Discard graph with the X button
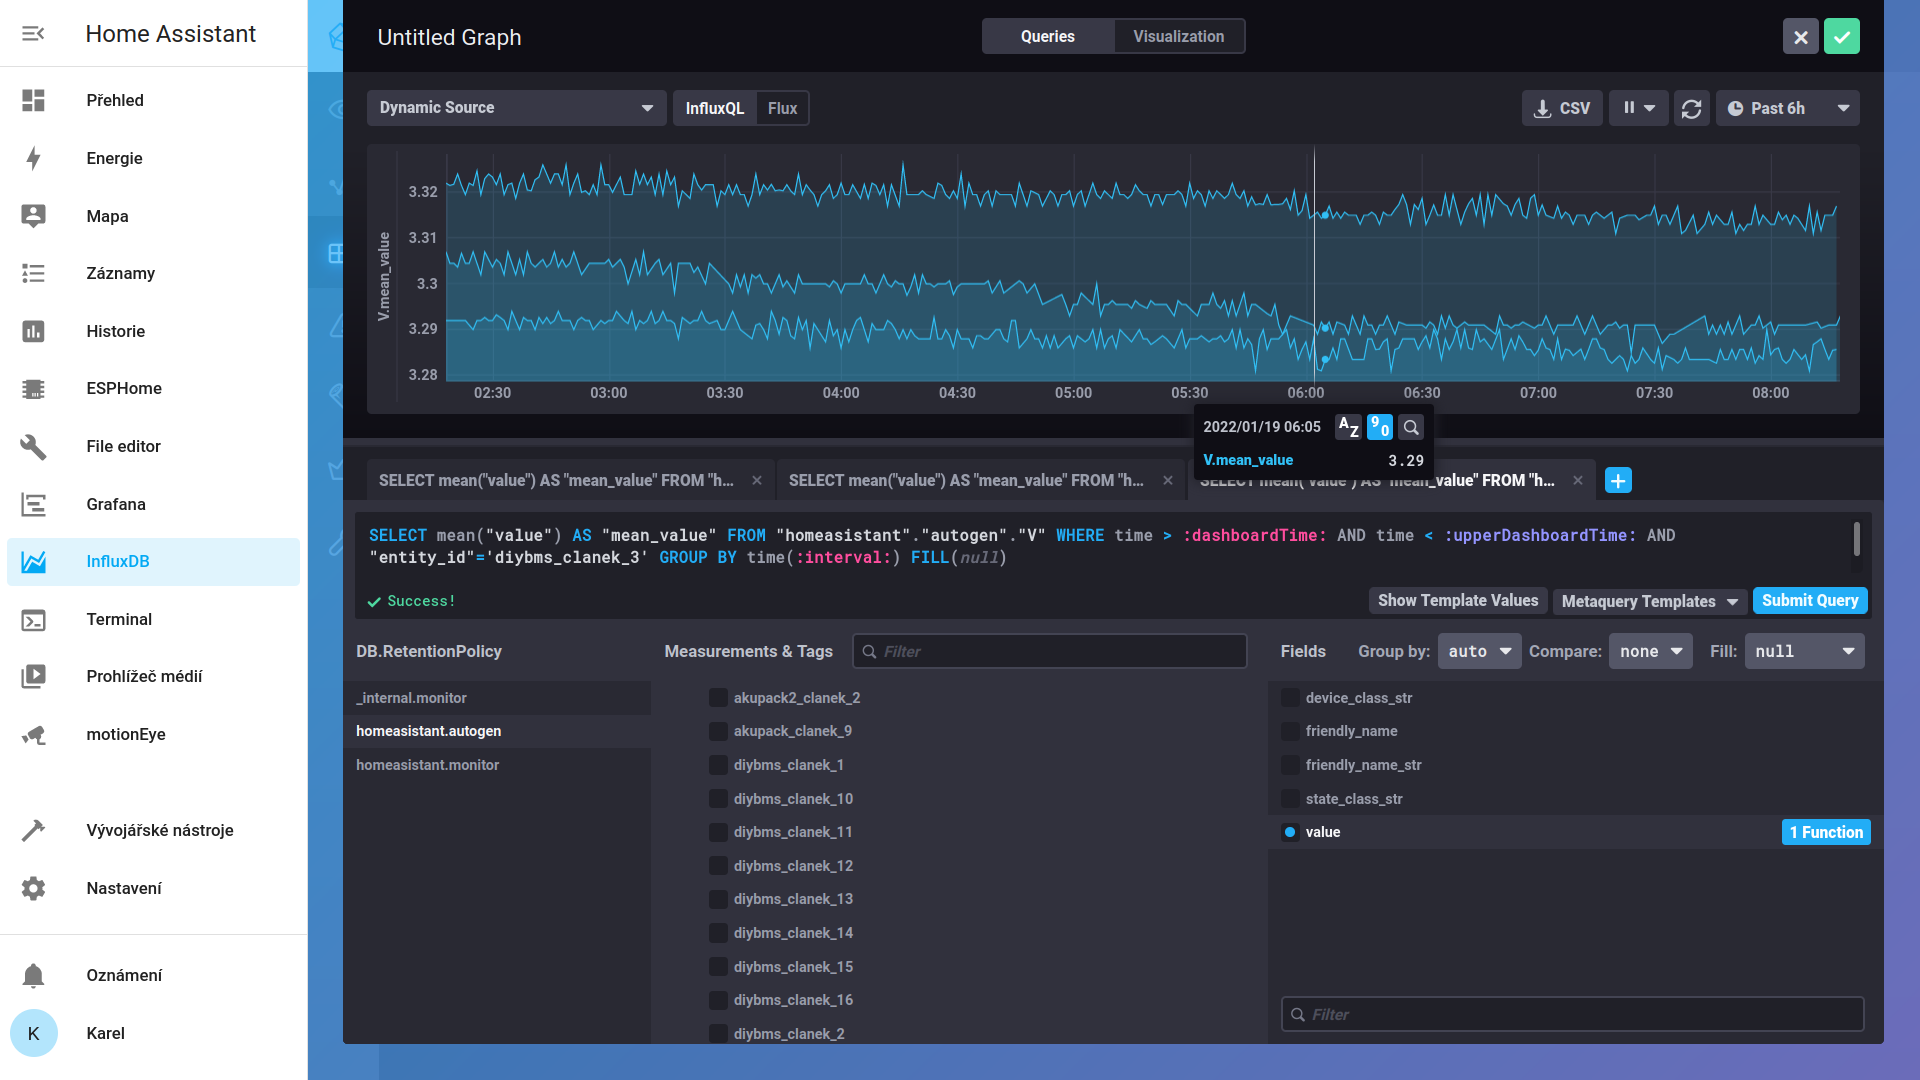Image resolution: width=1920 pixels, height=1080 pixels. click(1800, 37)
